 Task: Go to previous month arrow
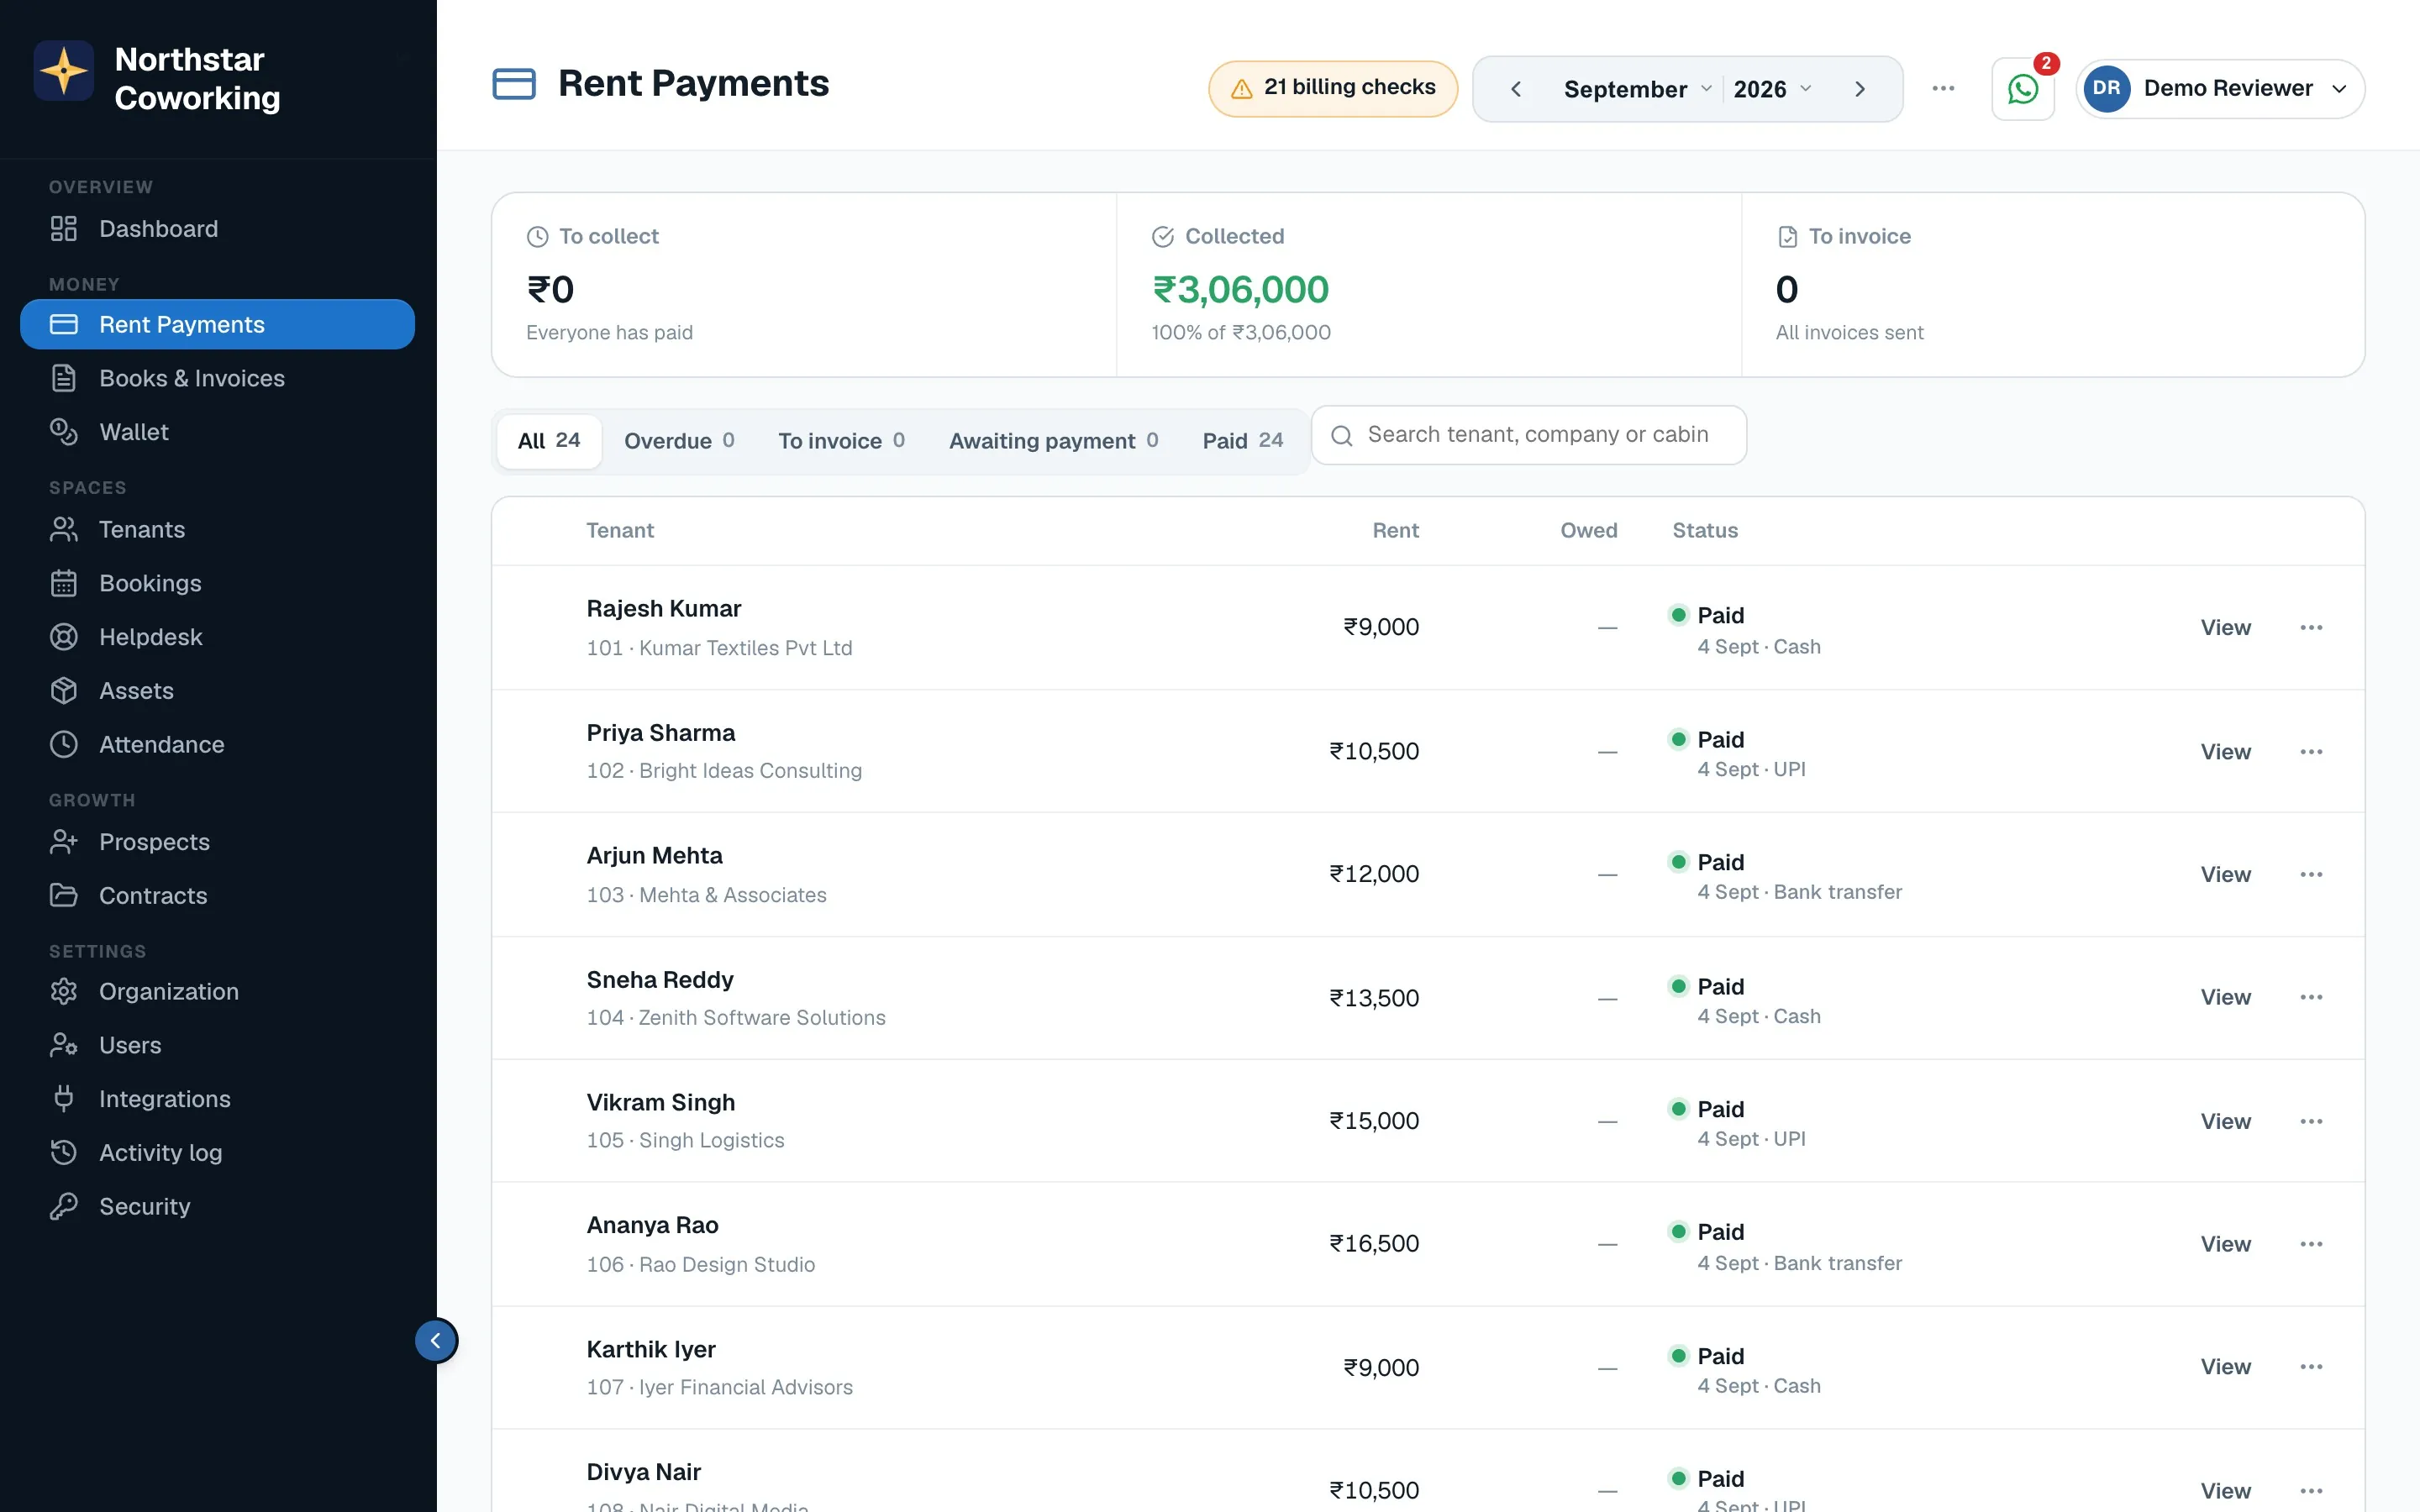[1516, 89]
